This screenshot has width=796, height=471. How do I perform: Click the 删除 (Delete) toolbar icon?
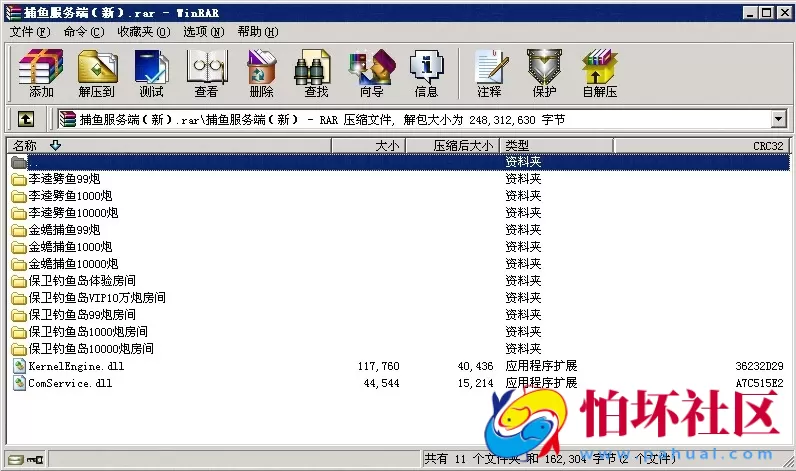coord(261,66)
